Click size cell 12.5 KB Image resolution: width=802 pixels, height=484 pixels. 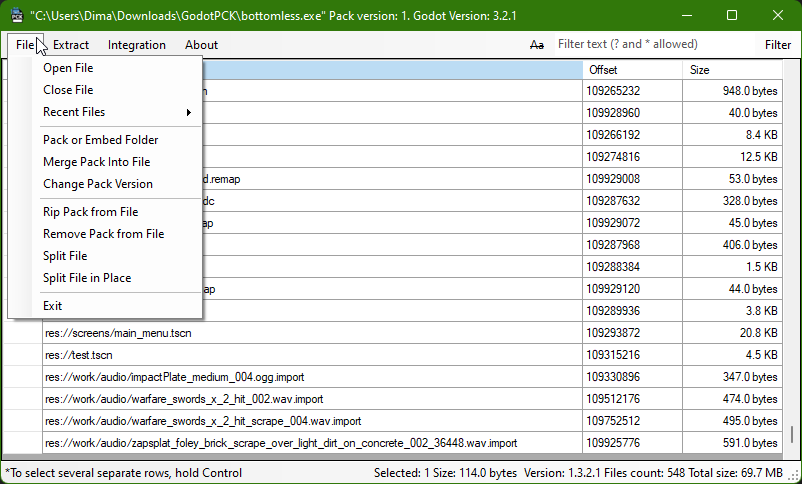pyautogui.click(x=732, y=157)
